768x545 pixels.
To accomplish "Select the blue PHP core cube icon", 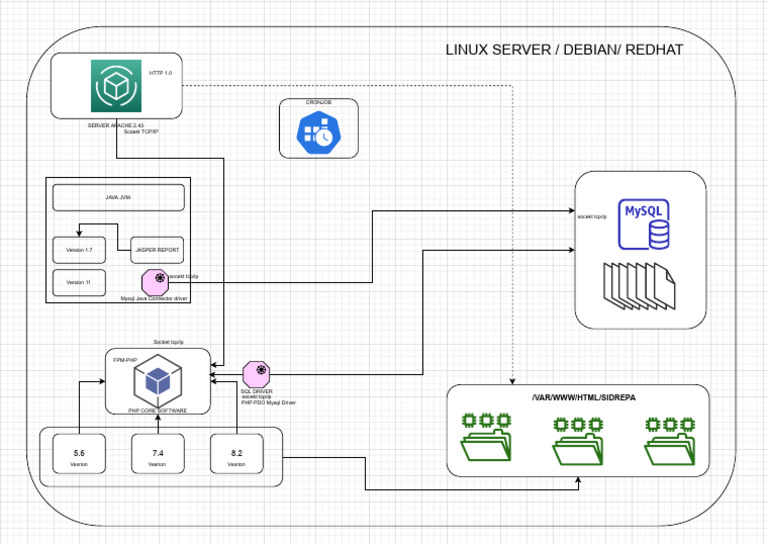I will coord(158,380).
